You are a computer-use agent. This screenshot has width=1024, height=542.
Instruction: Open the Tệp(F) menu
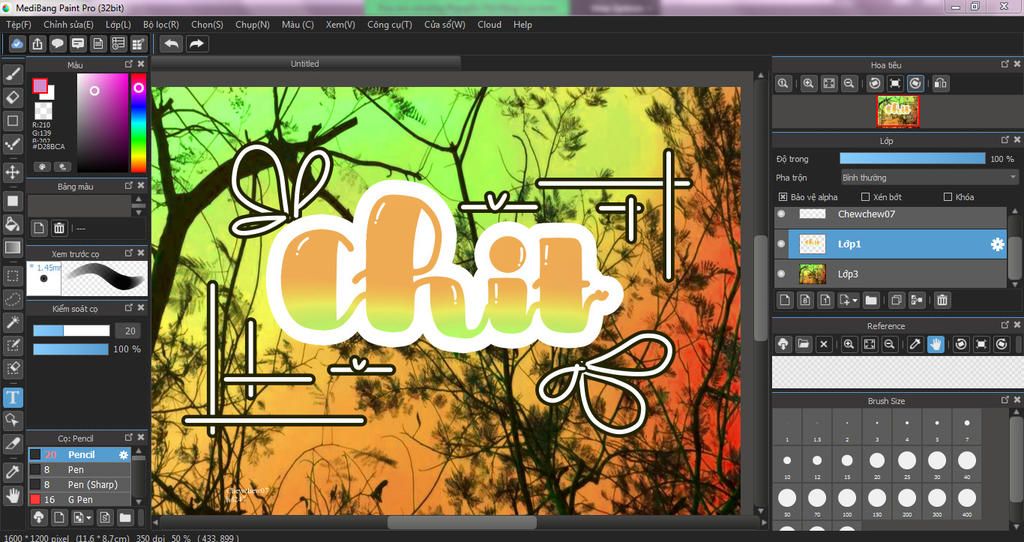point(18,24)
